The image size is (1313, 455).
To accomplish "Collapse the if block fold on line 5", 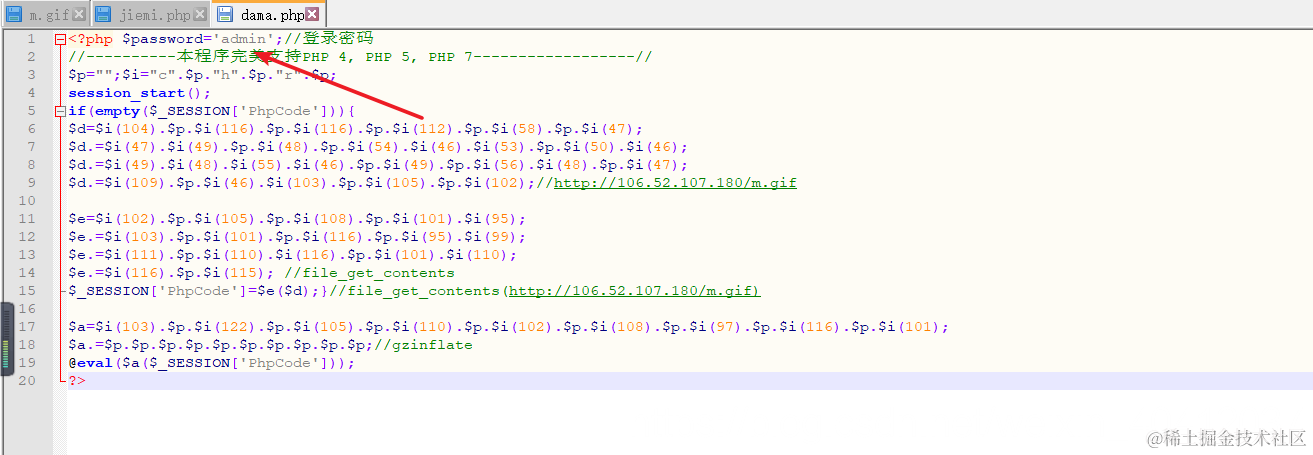I will (x=61, y=111).
